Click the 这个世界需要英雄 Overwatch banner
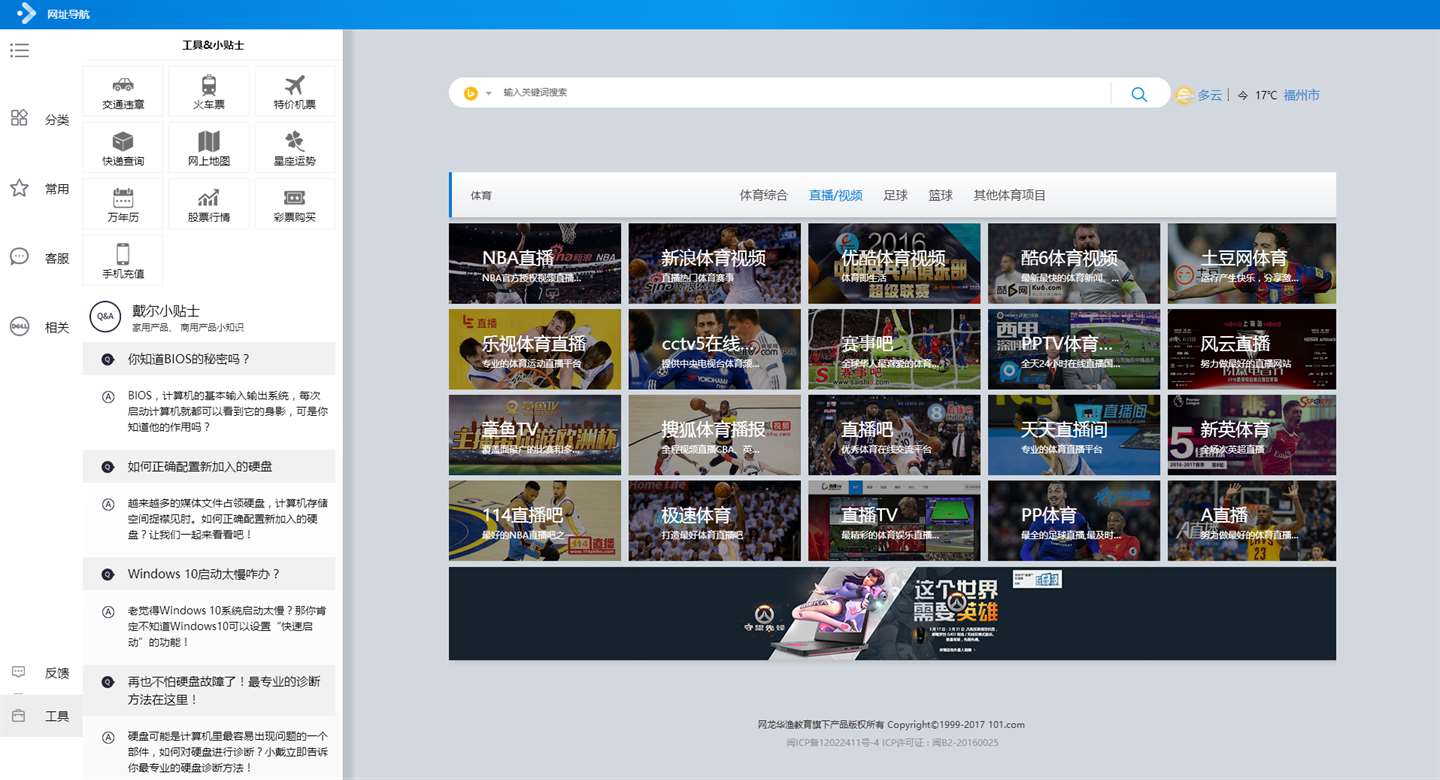Viewport: 1440px width, 780px height. pos(892,614)
